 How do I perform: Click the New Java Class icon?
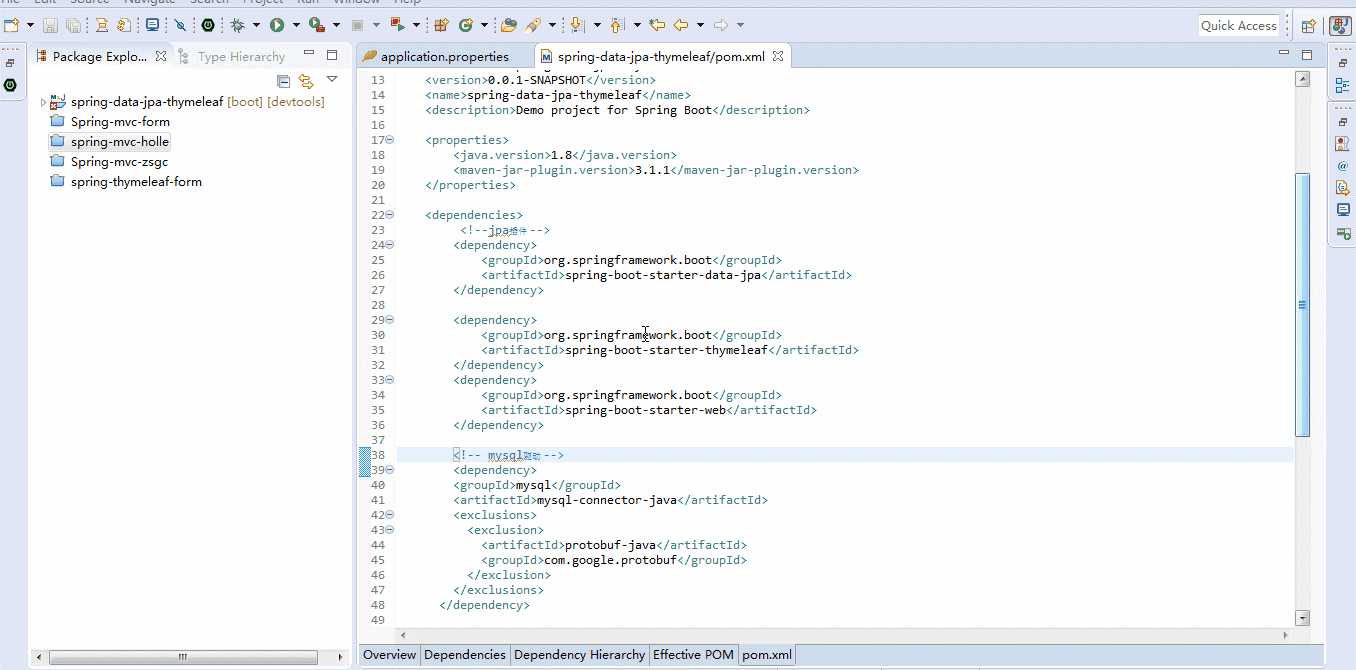466,25
